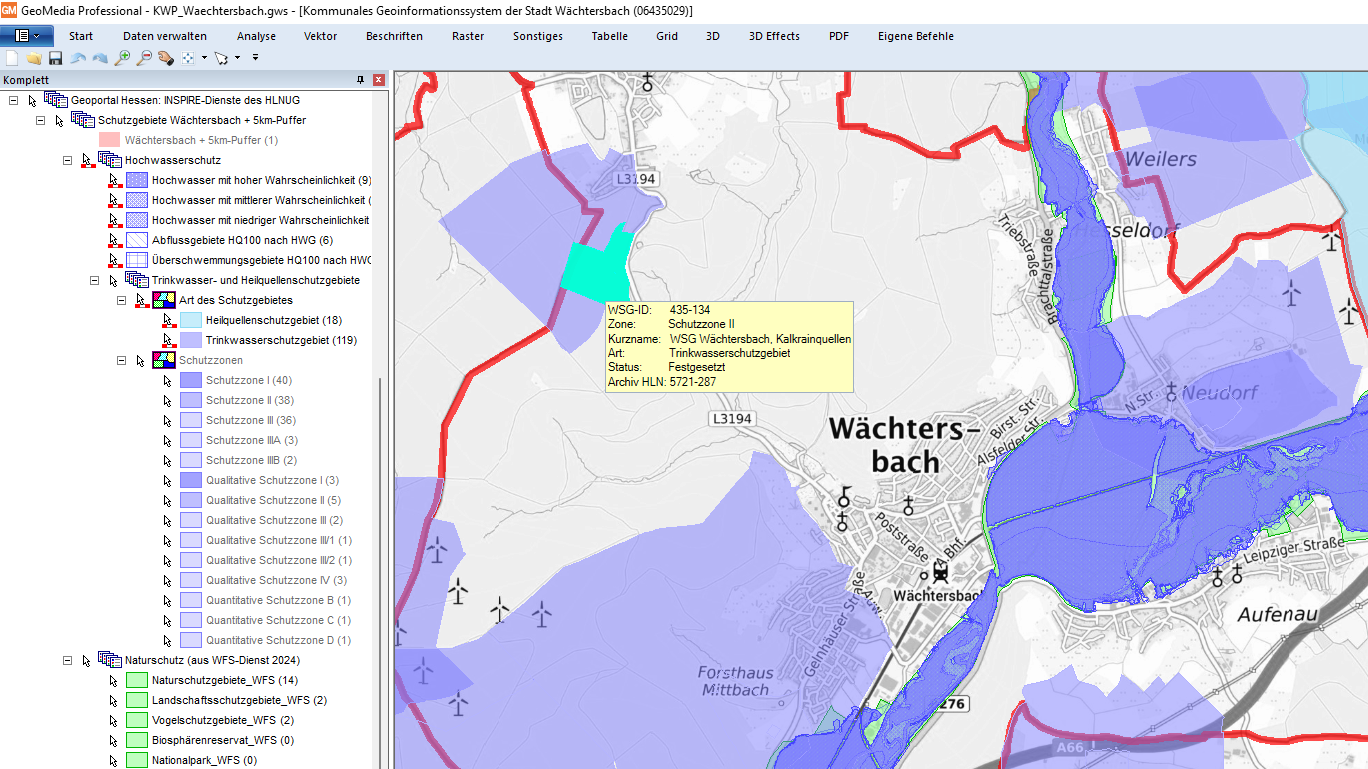Open a file with the folder icon
The height and width of the screenshot is (769, 1368).
click(34, 58)
